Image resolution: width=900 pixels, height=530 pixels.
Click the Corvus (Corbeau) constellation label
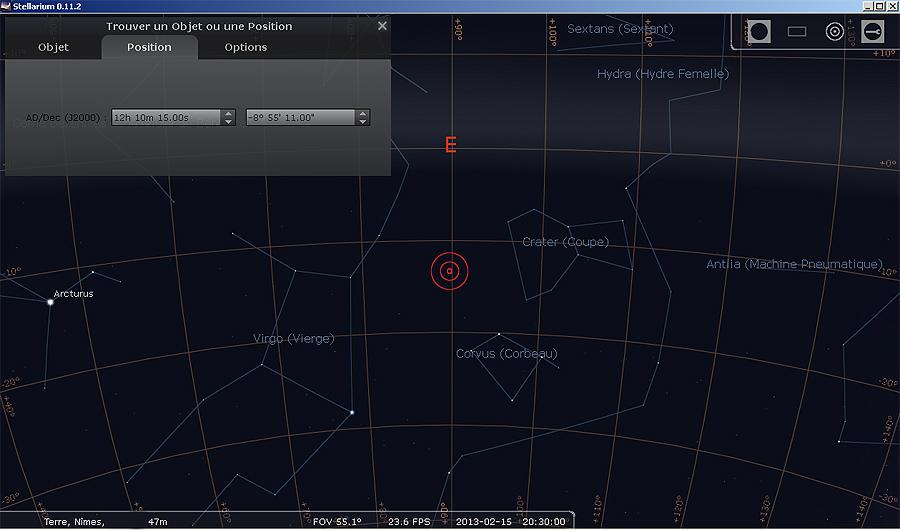tap(506, 354)
